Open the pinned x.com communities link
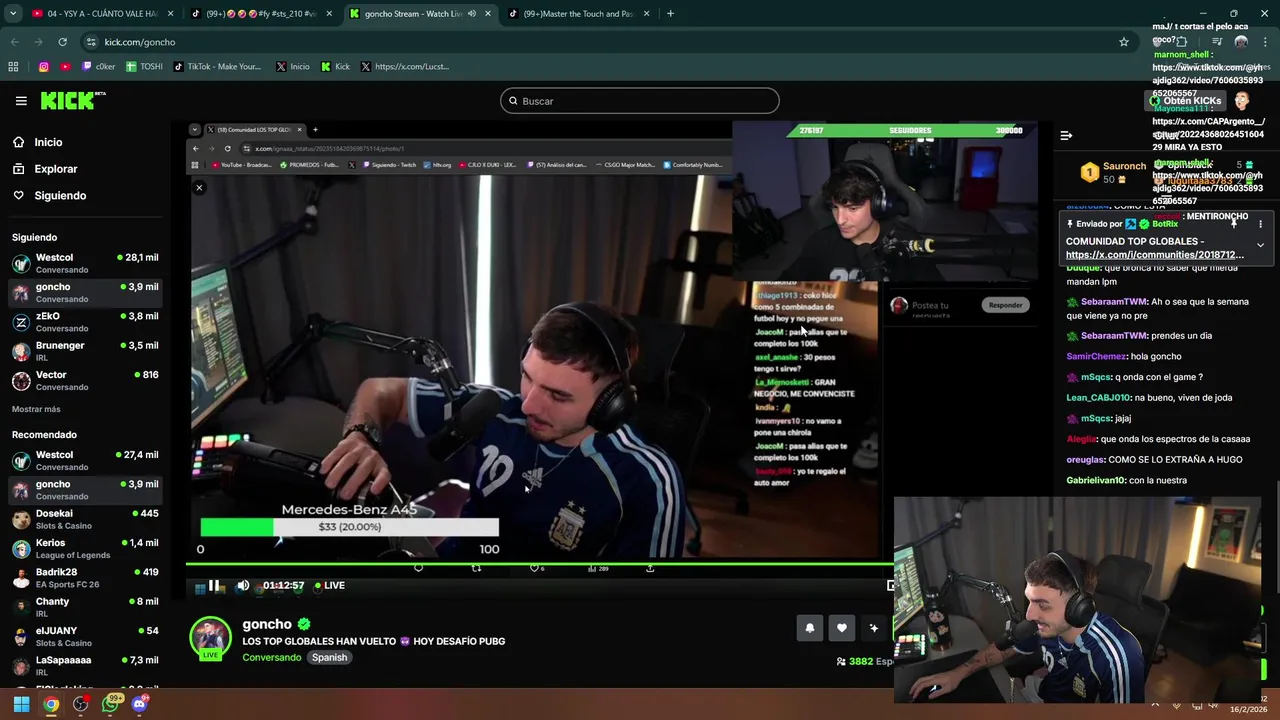The width and height of the screenshot is (1280, 720). (x=1155, y=255)
